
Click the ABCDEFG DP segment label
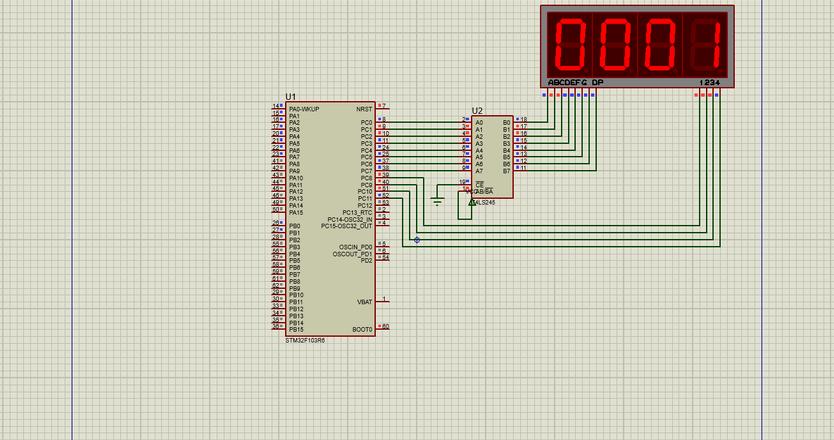[x=576, y=82]
